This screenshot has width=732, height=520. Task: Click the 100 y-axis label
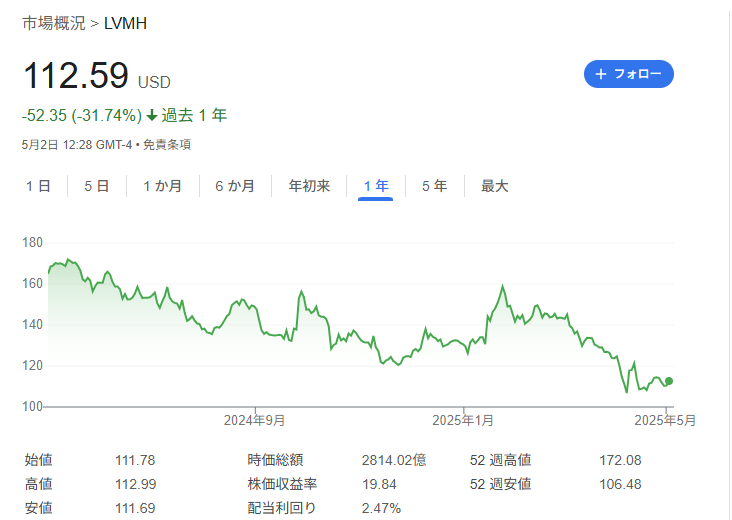tap(32, 407)
